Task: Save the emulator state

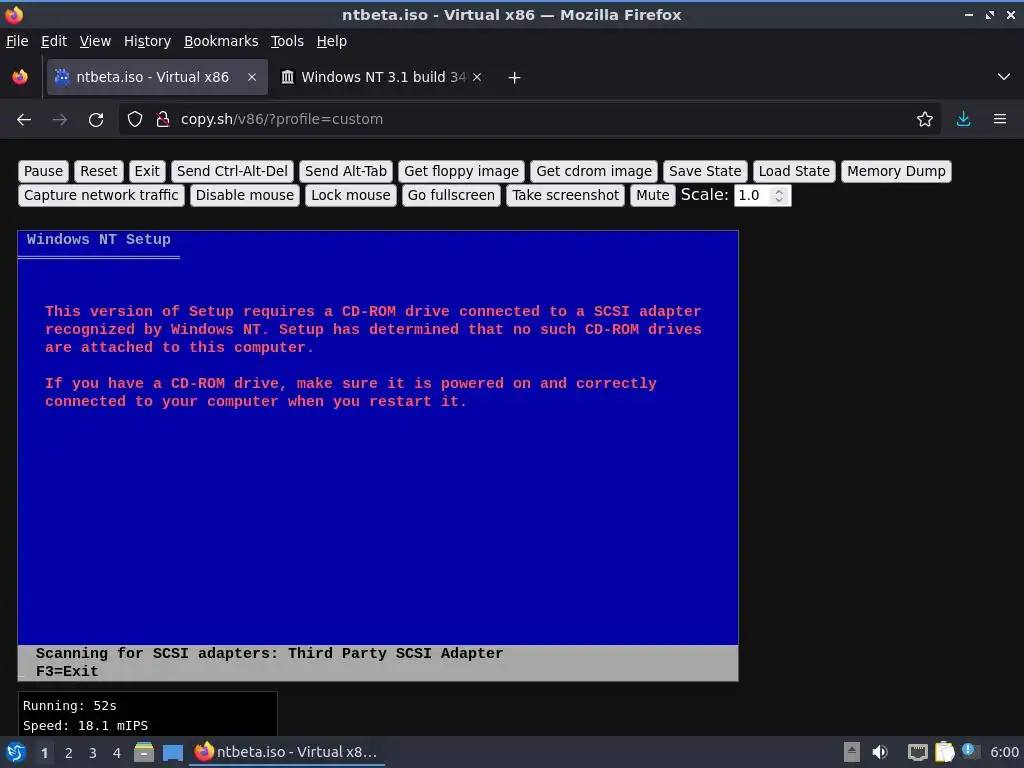Action: tap(705, 171)
